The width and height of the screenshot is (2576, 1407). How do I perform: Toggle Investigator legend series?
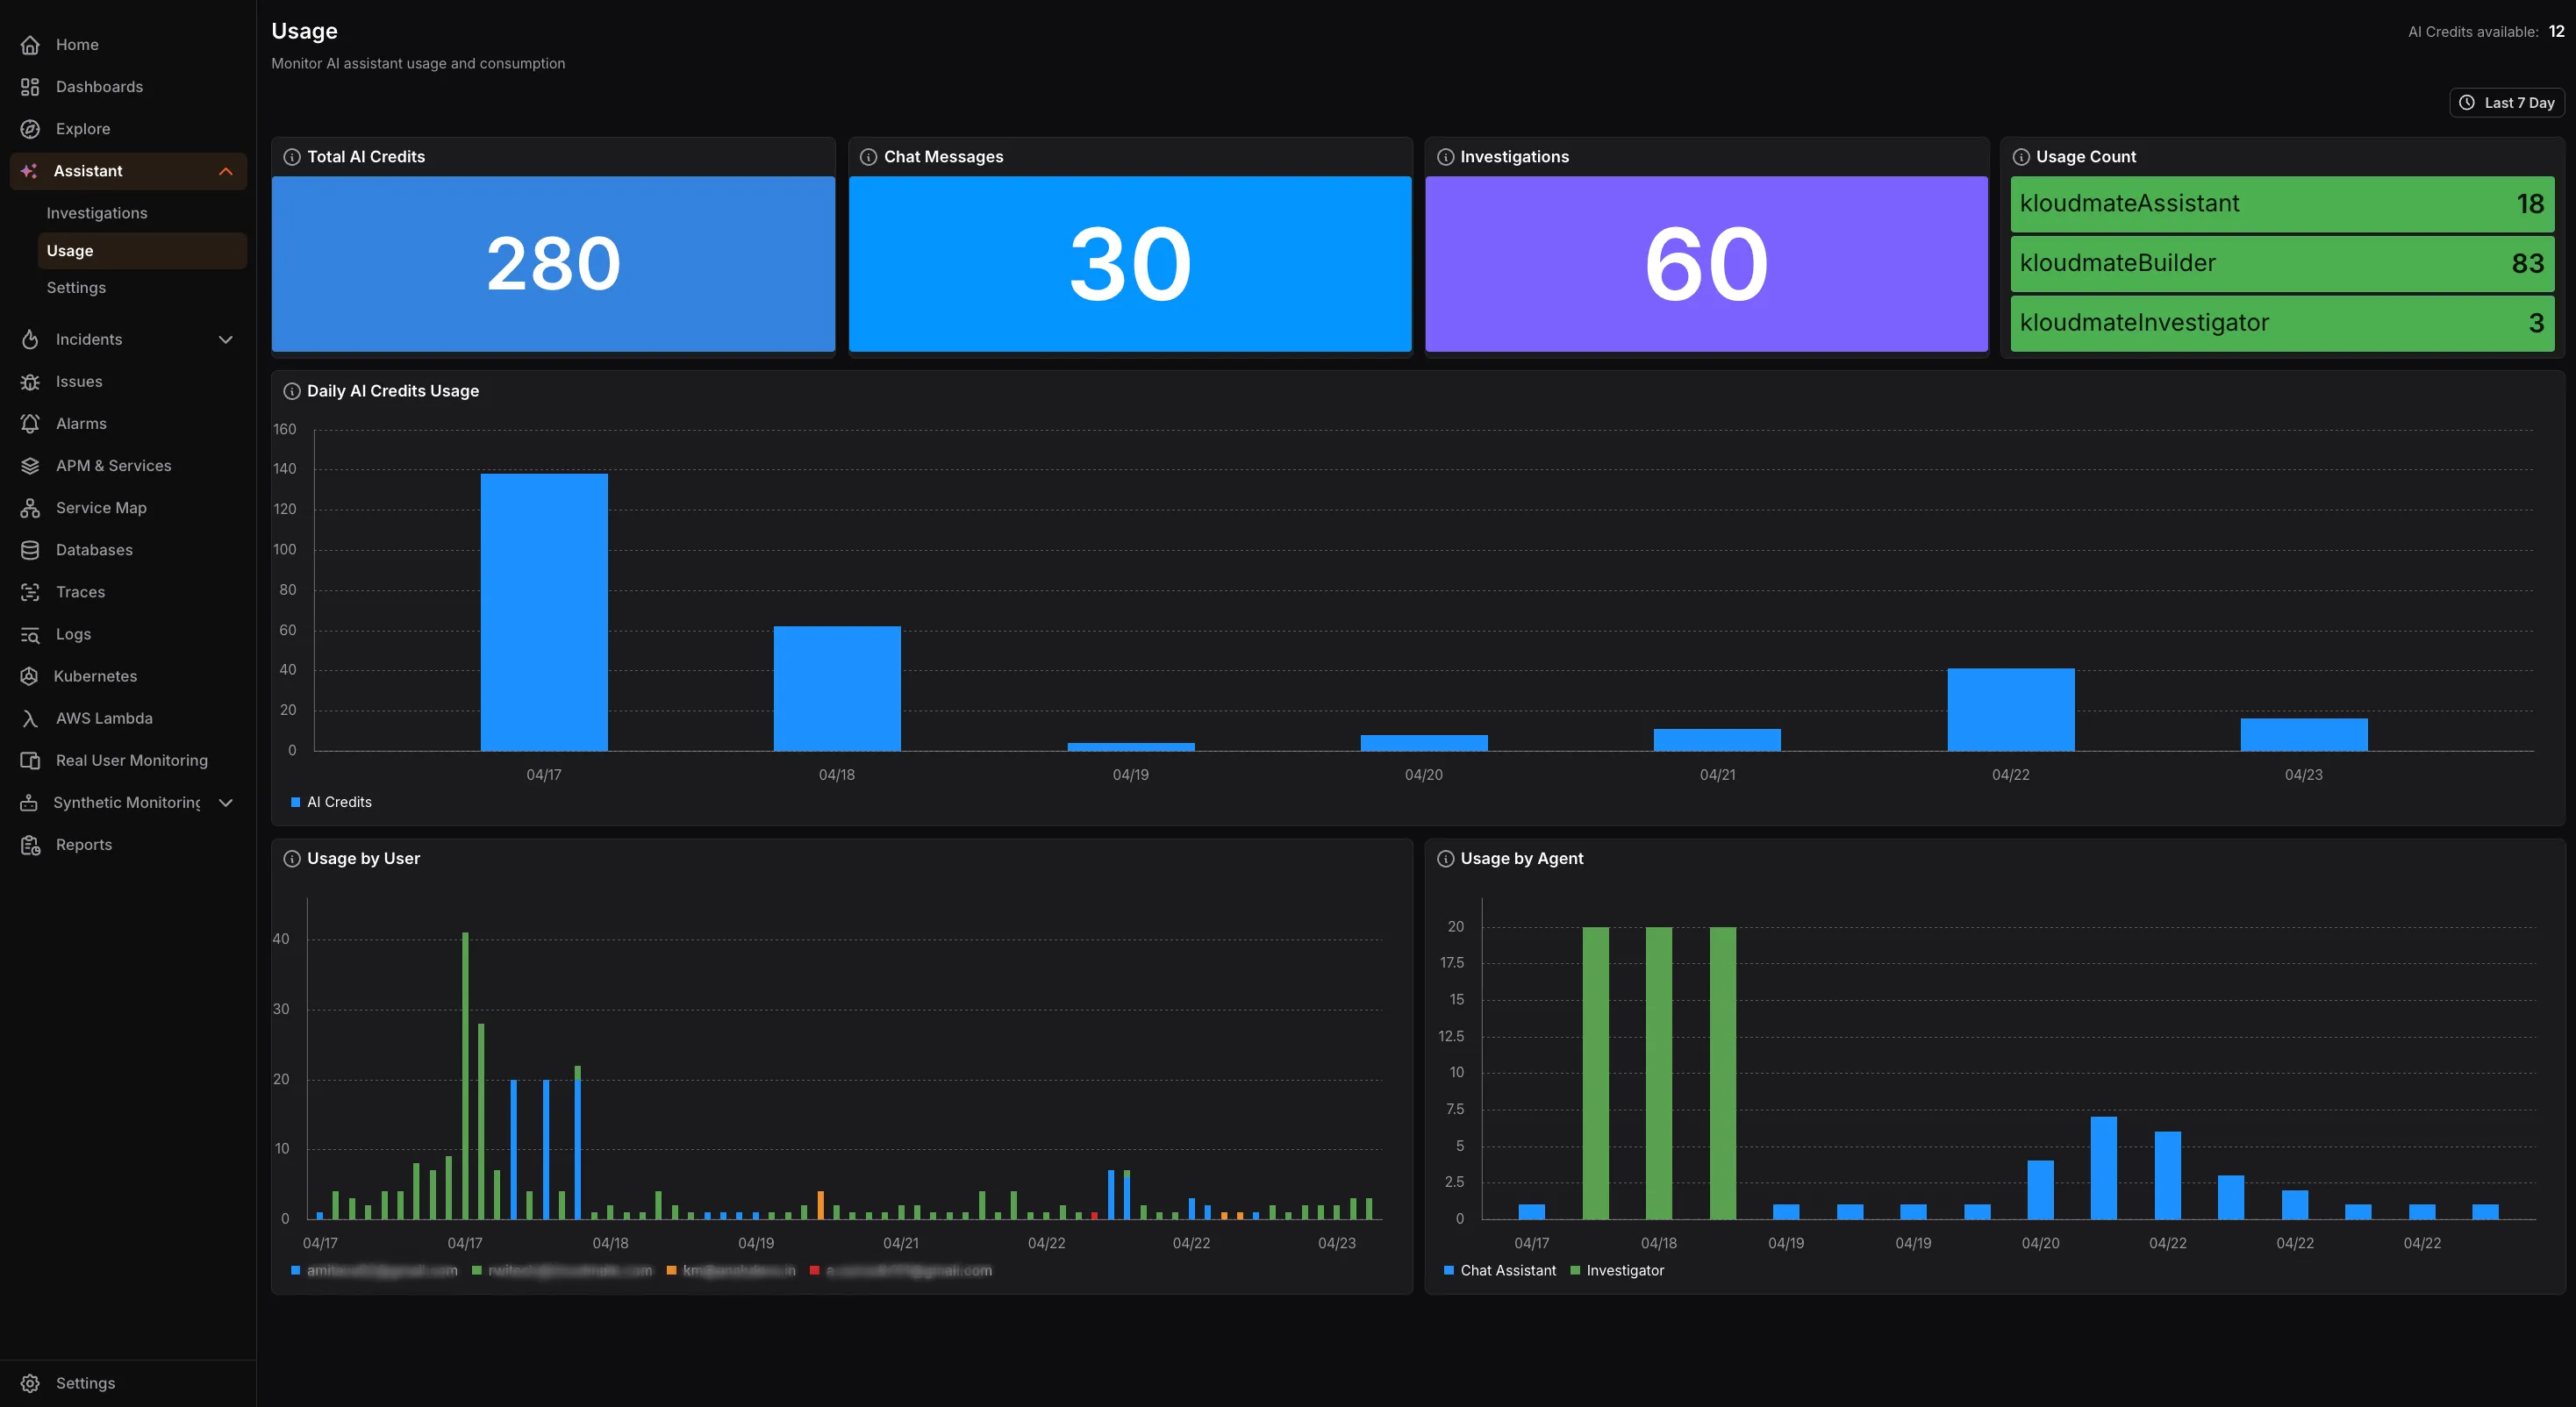coord(1617,1270)
